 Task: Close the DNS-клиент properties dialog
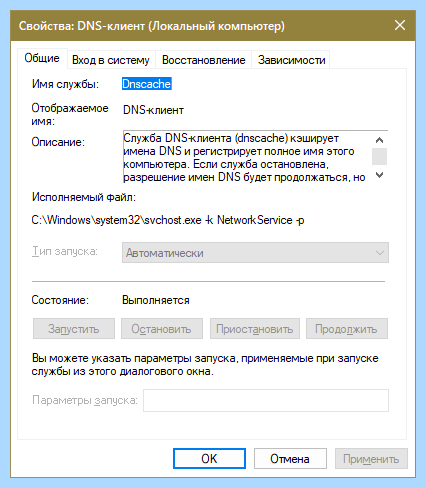tap(400, 25)
